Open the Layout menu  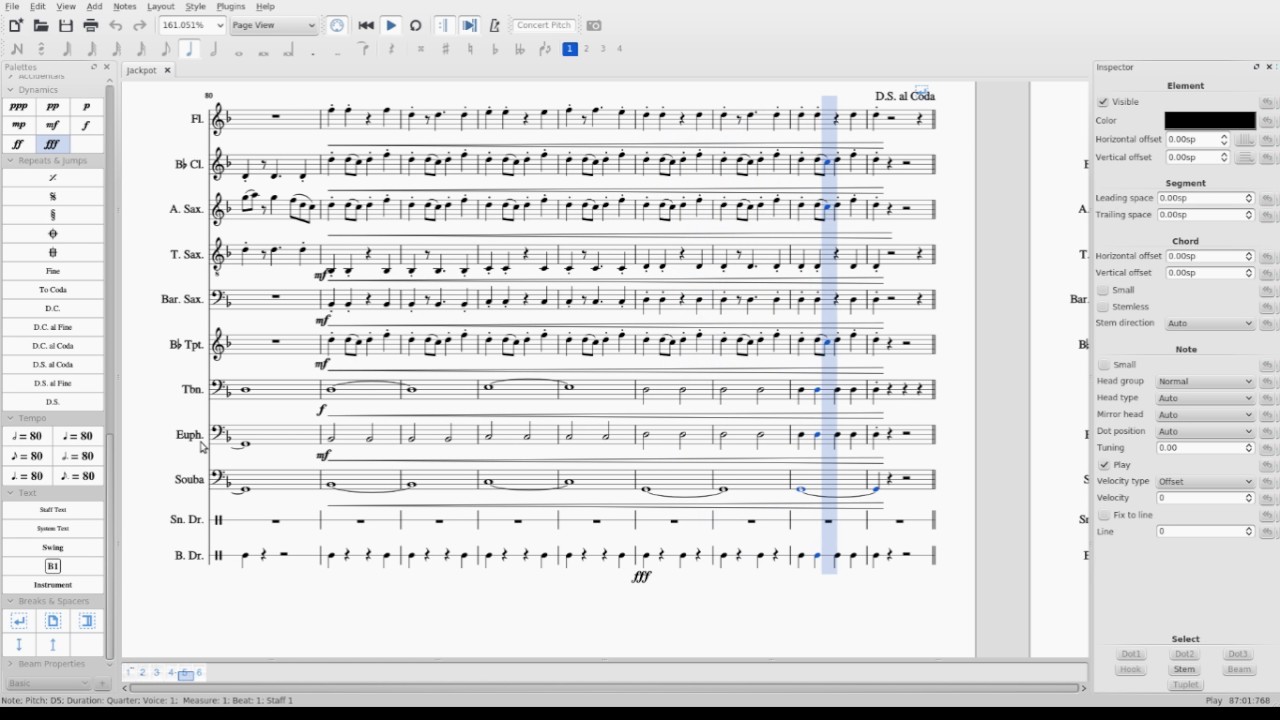pyautogui.click(x=160, y=6)
